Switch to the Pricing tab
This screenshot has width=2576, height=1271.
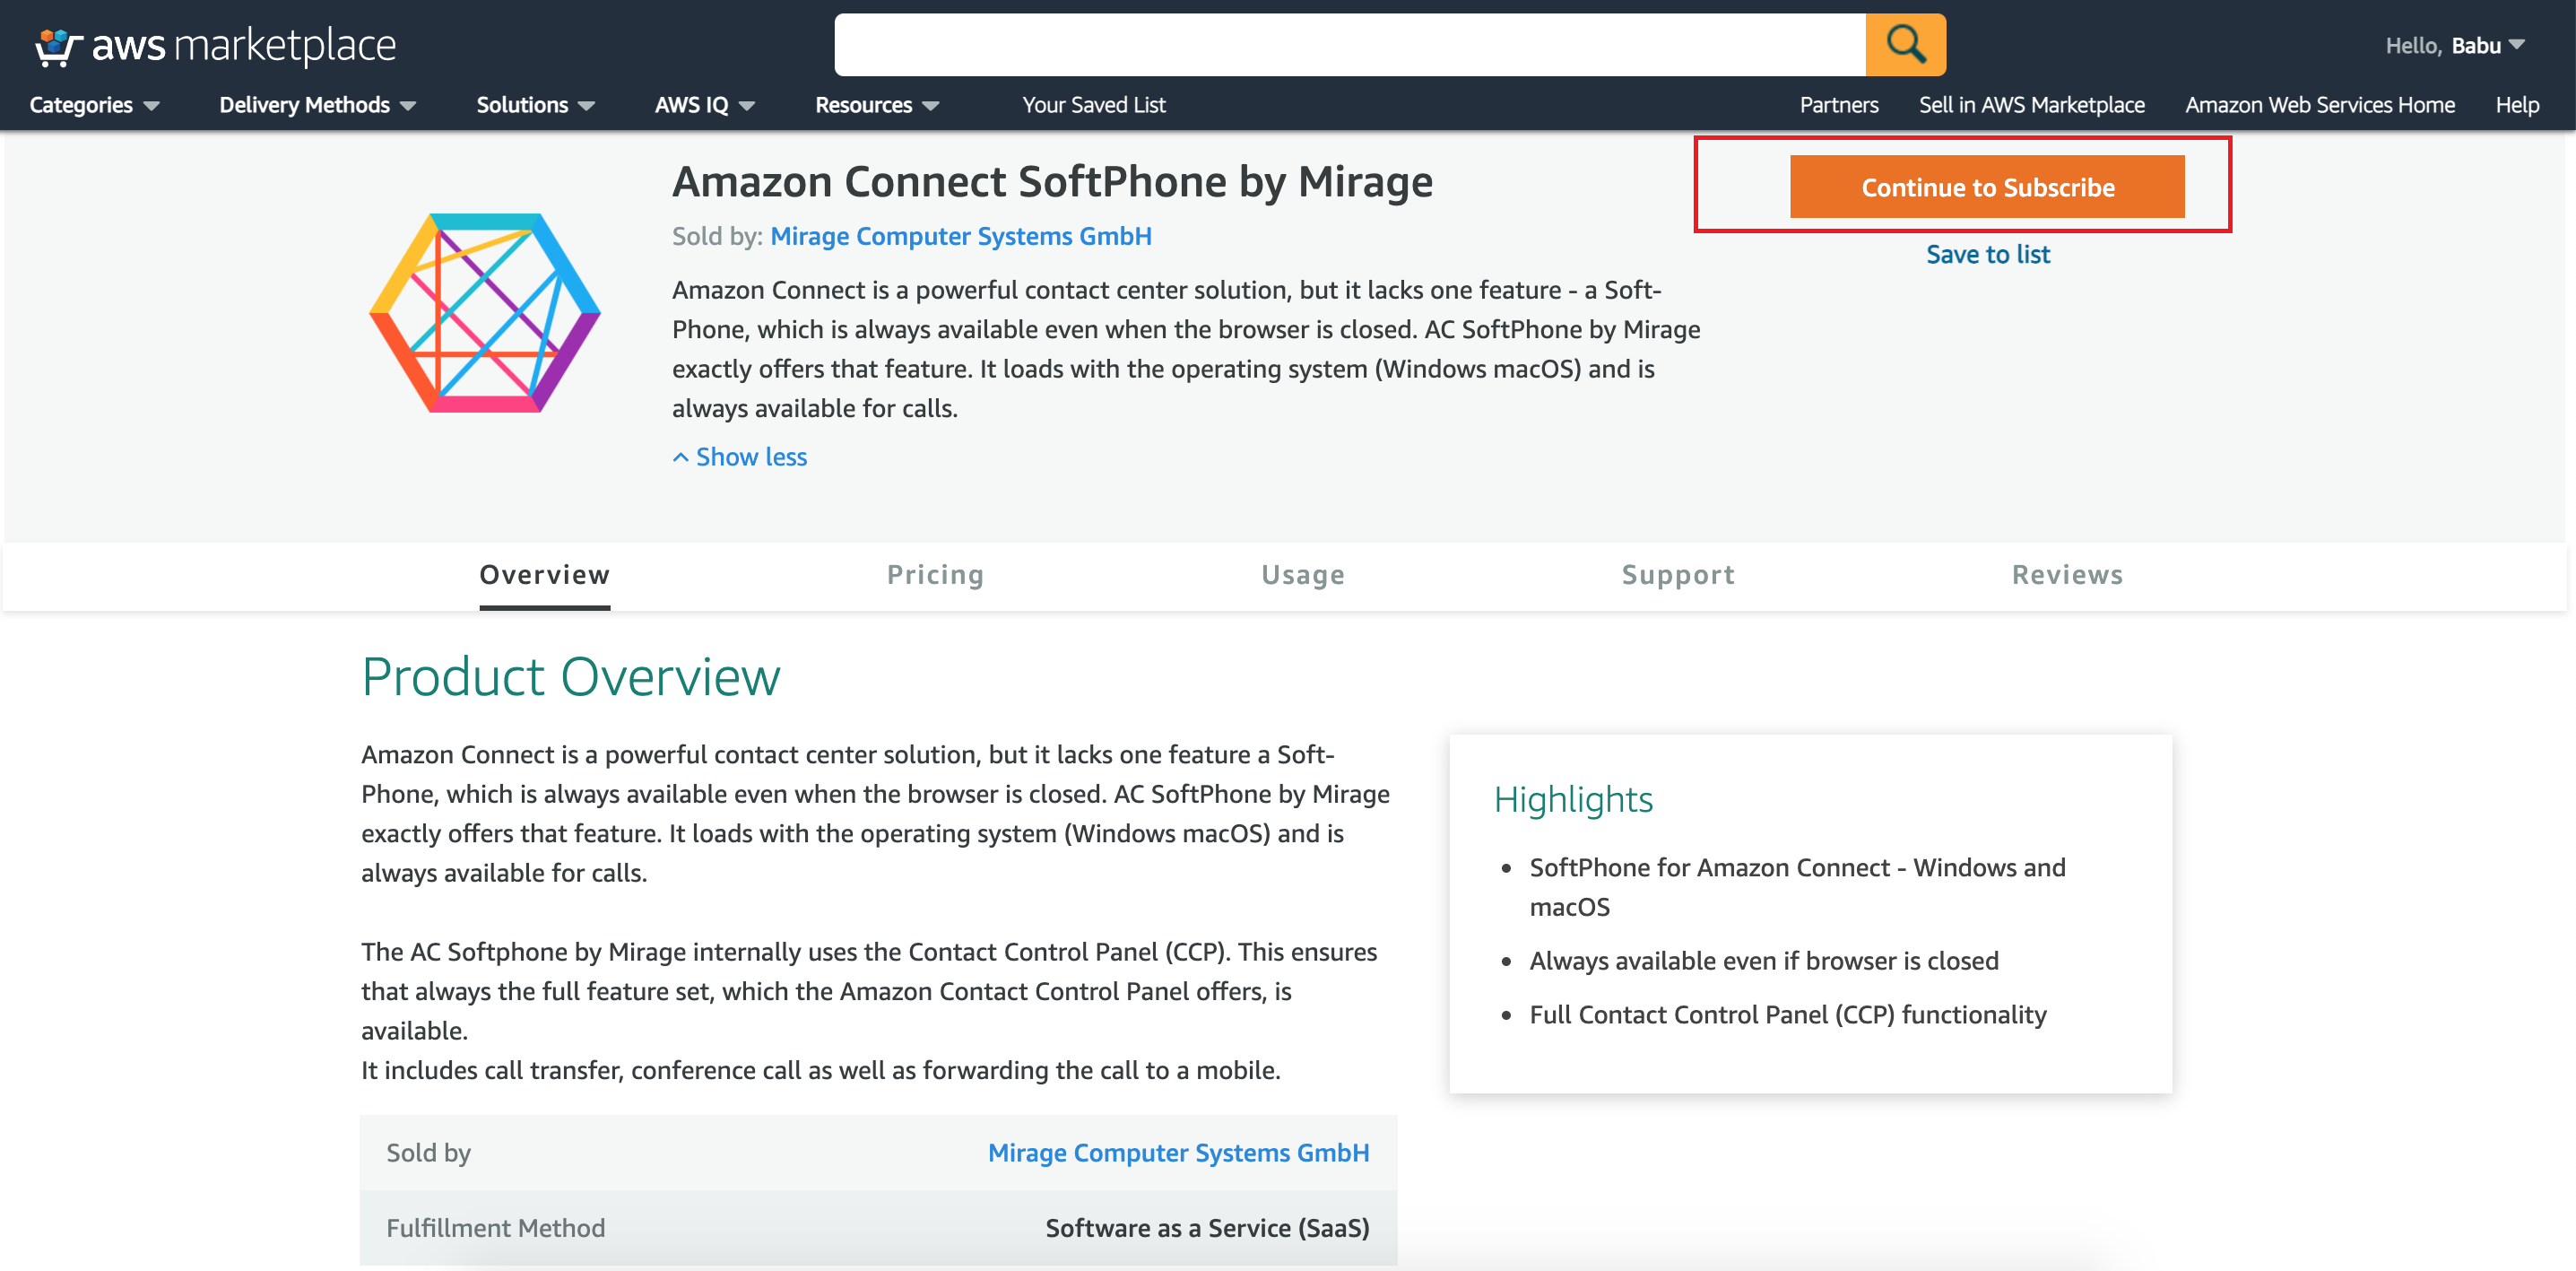[x=935, y=574]
